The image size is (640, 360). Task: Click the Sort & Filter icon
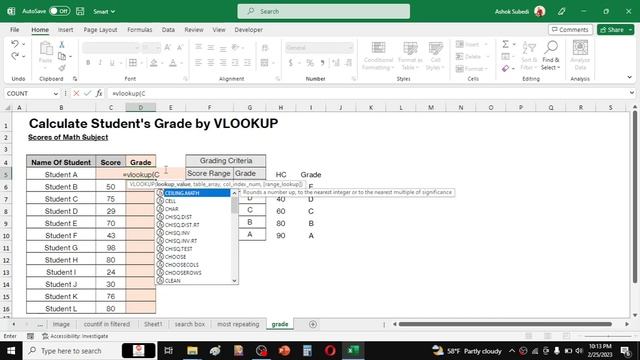529,55
